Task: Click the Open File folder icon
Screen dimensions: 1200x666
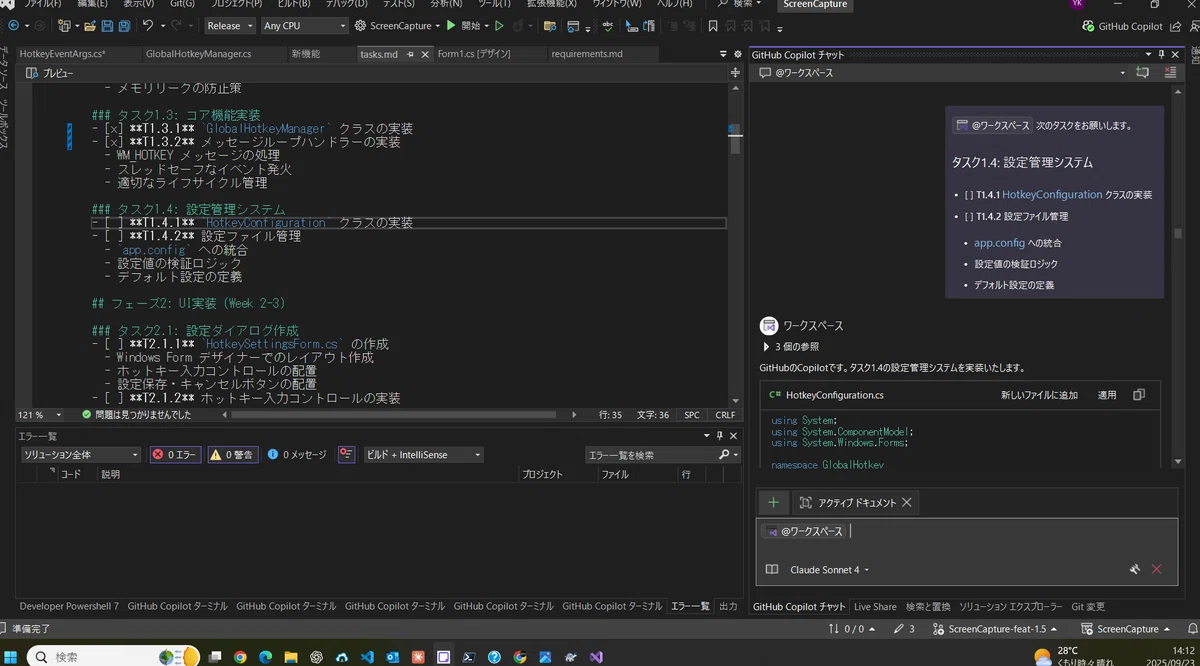Action: click(88, 26)
